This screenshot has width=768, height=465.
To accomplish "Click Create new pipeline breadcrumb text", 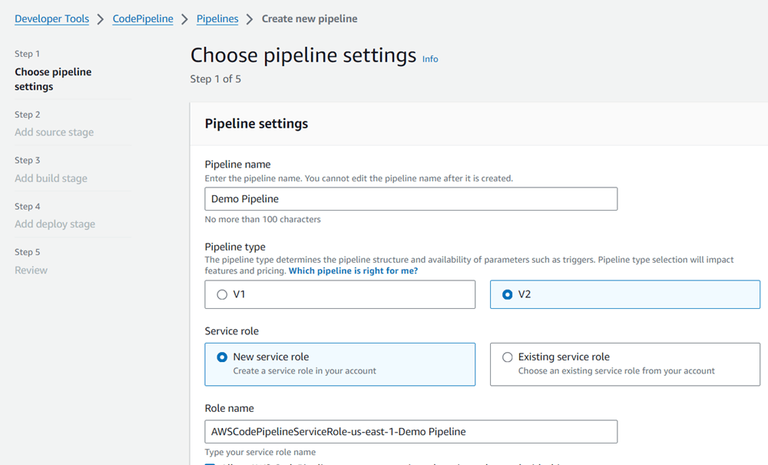I will [309, 18].
